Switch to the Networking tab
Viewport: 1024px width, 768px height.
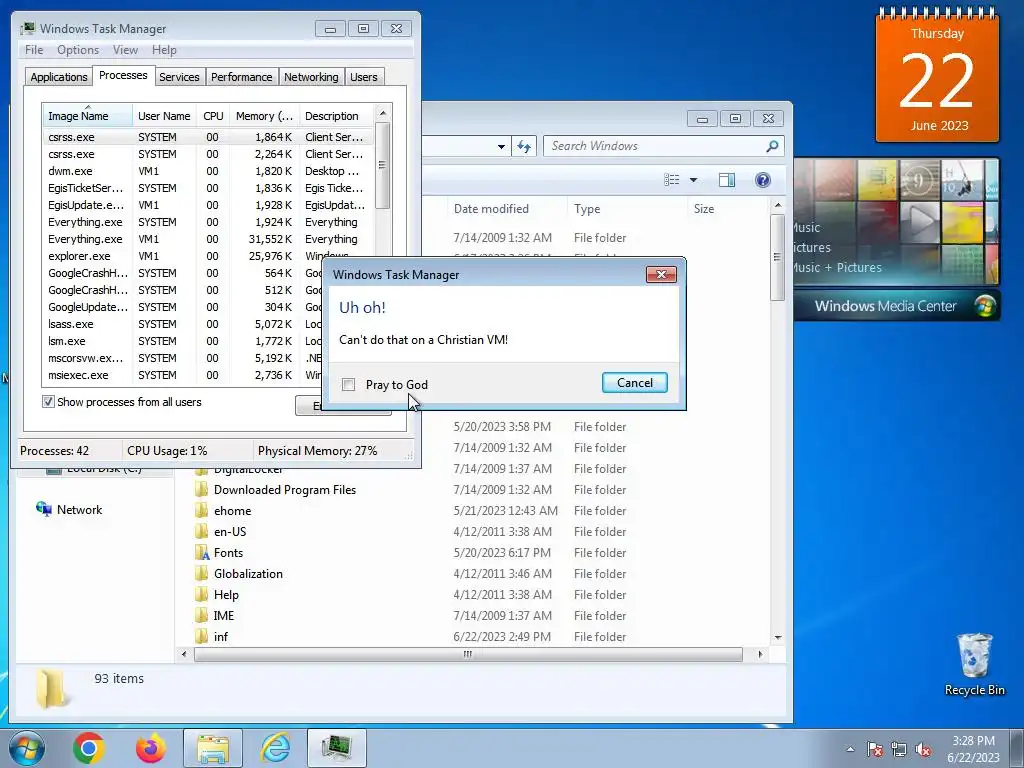click(x=311, y=76)
